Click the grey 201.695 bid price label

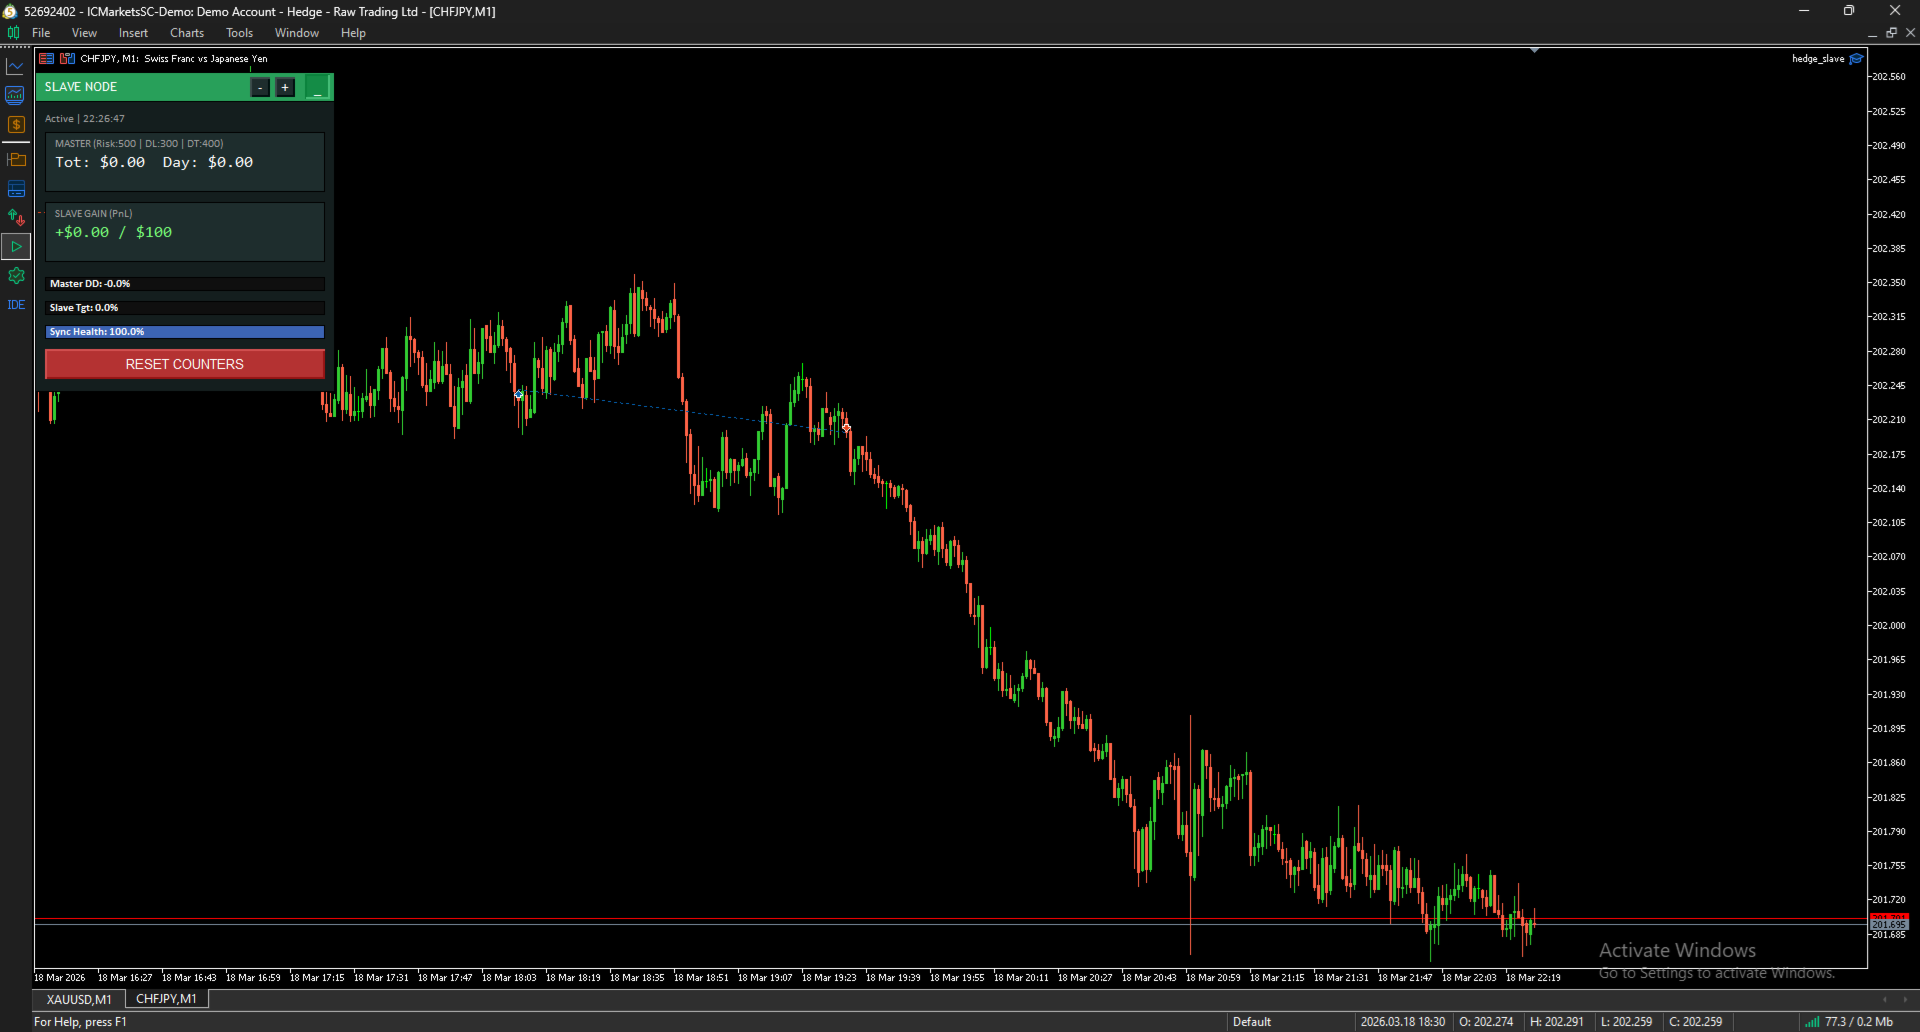[1889, 925]
